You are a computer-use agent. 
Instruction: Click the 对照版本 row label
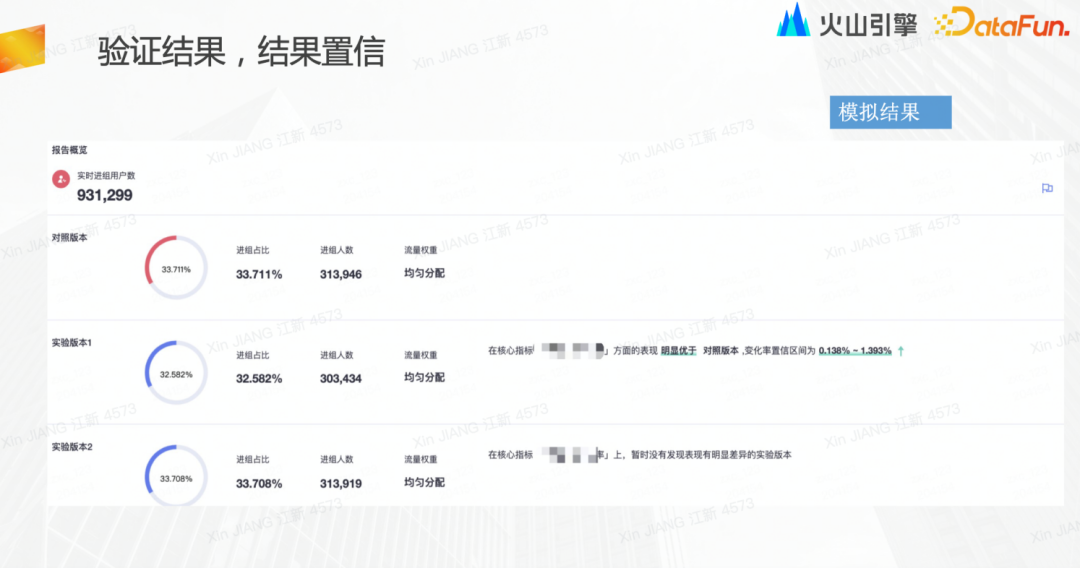click(70, 238)
